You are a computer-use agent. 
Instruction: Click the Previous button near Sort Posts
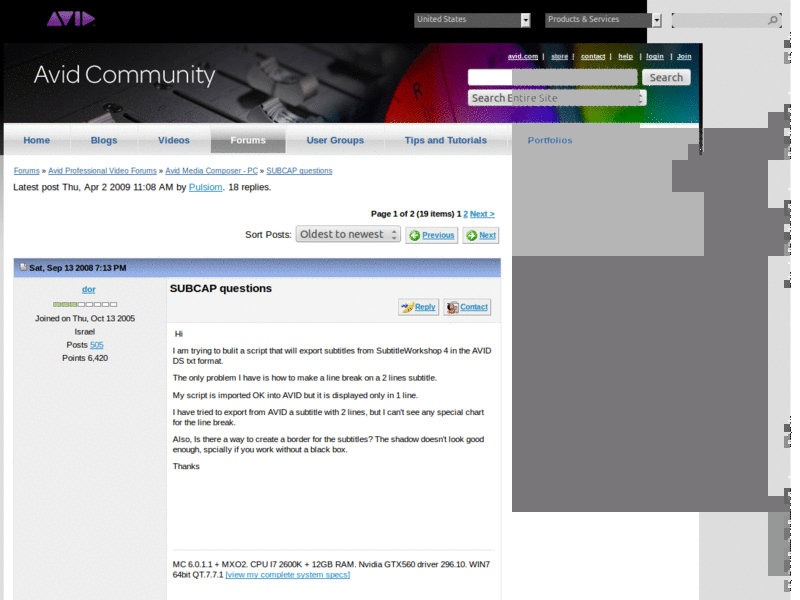[x=432, y=235]
